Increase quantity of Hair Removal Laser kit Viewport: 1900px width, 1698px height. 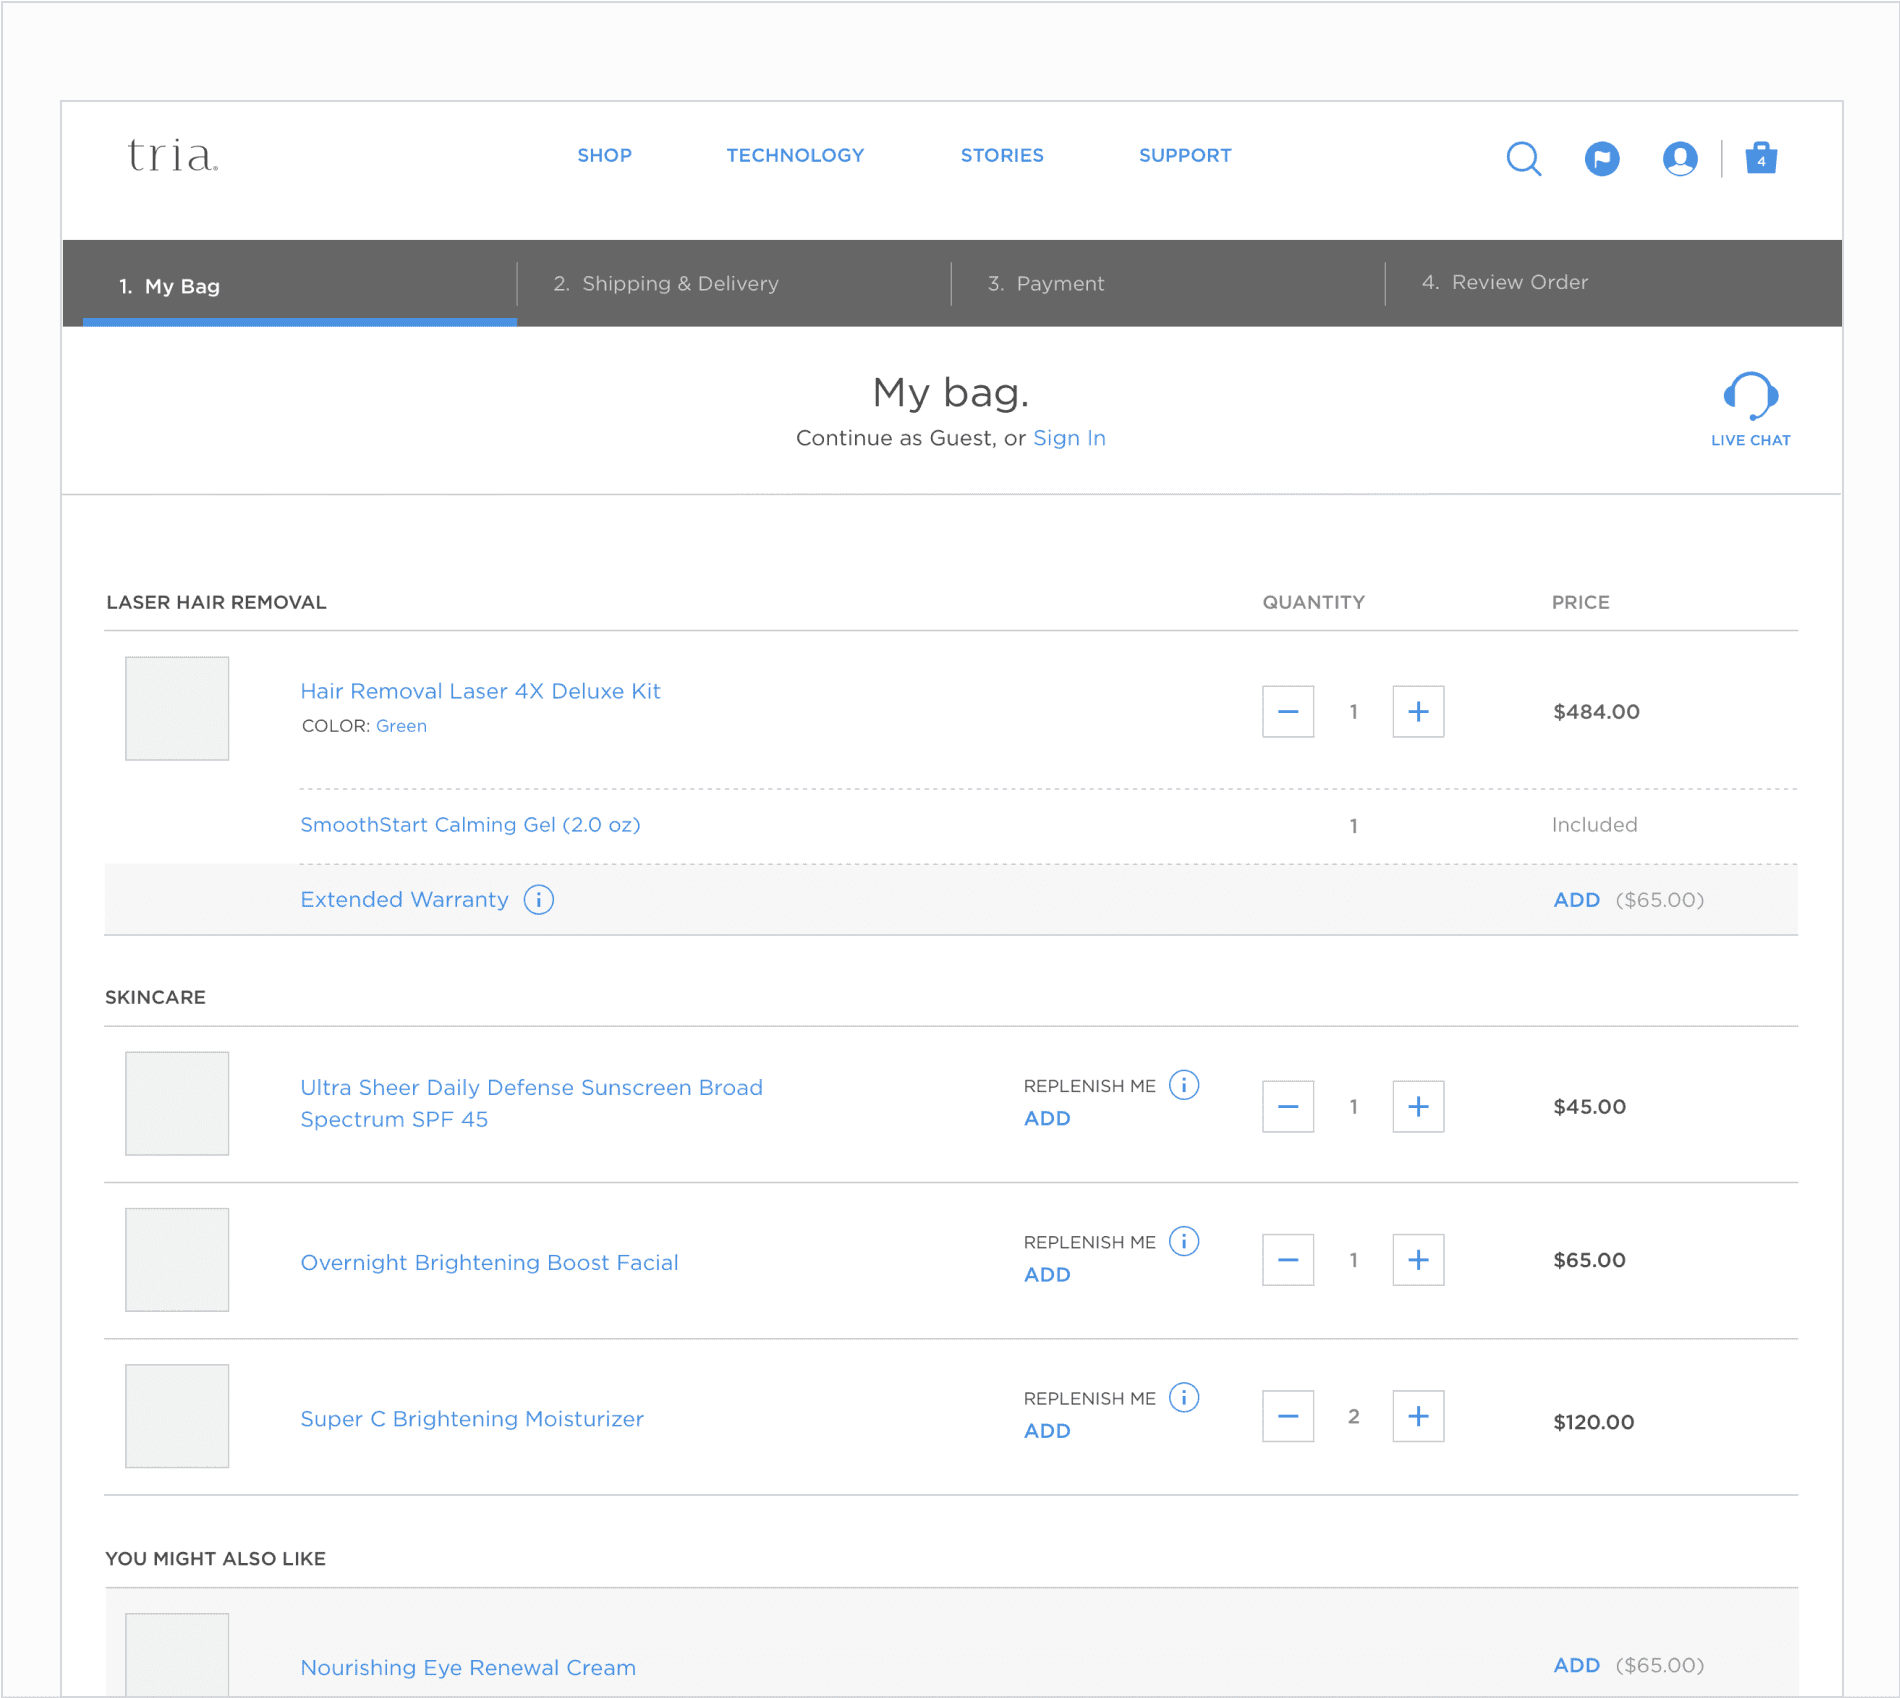coord(1418,711)
